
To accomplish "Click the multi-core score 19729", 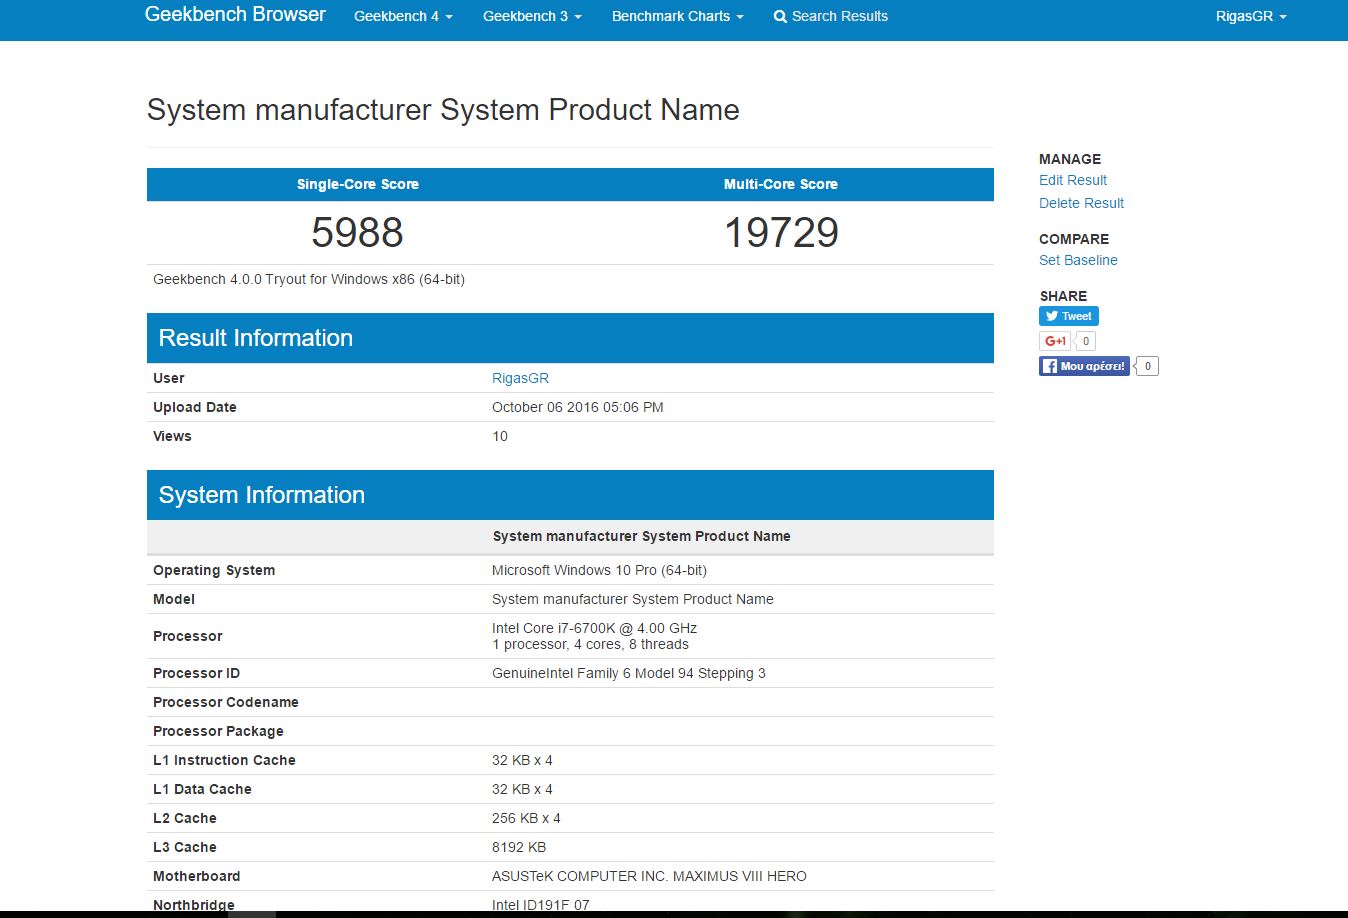I will click(x=781, y=232).
